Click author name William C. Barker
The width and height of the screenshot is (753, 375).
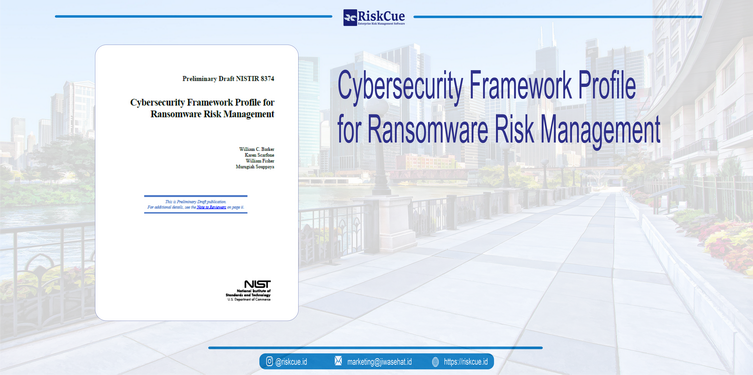pyautogui.click(x=257, y=149)
